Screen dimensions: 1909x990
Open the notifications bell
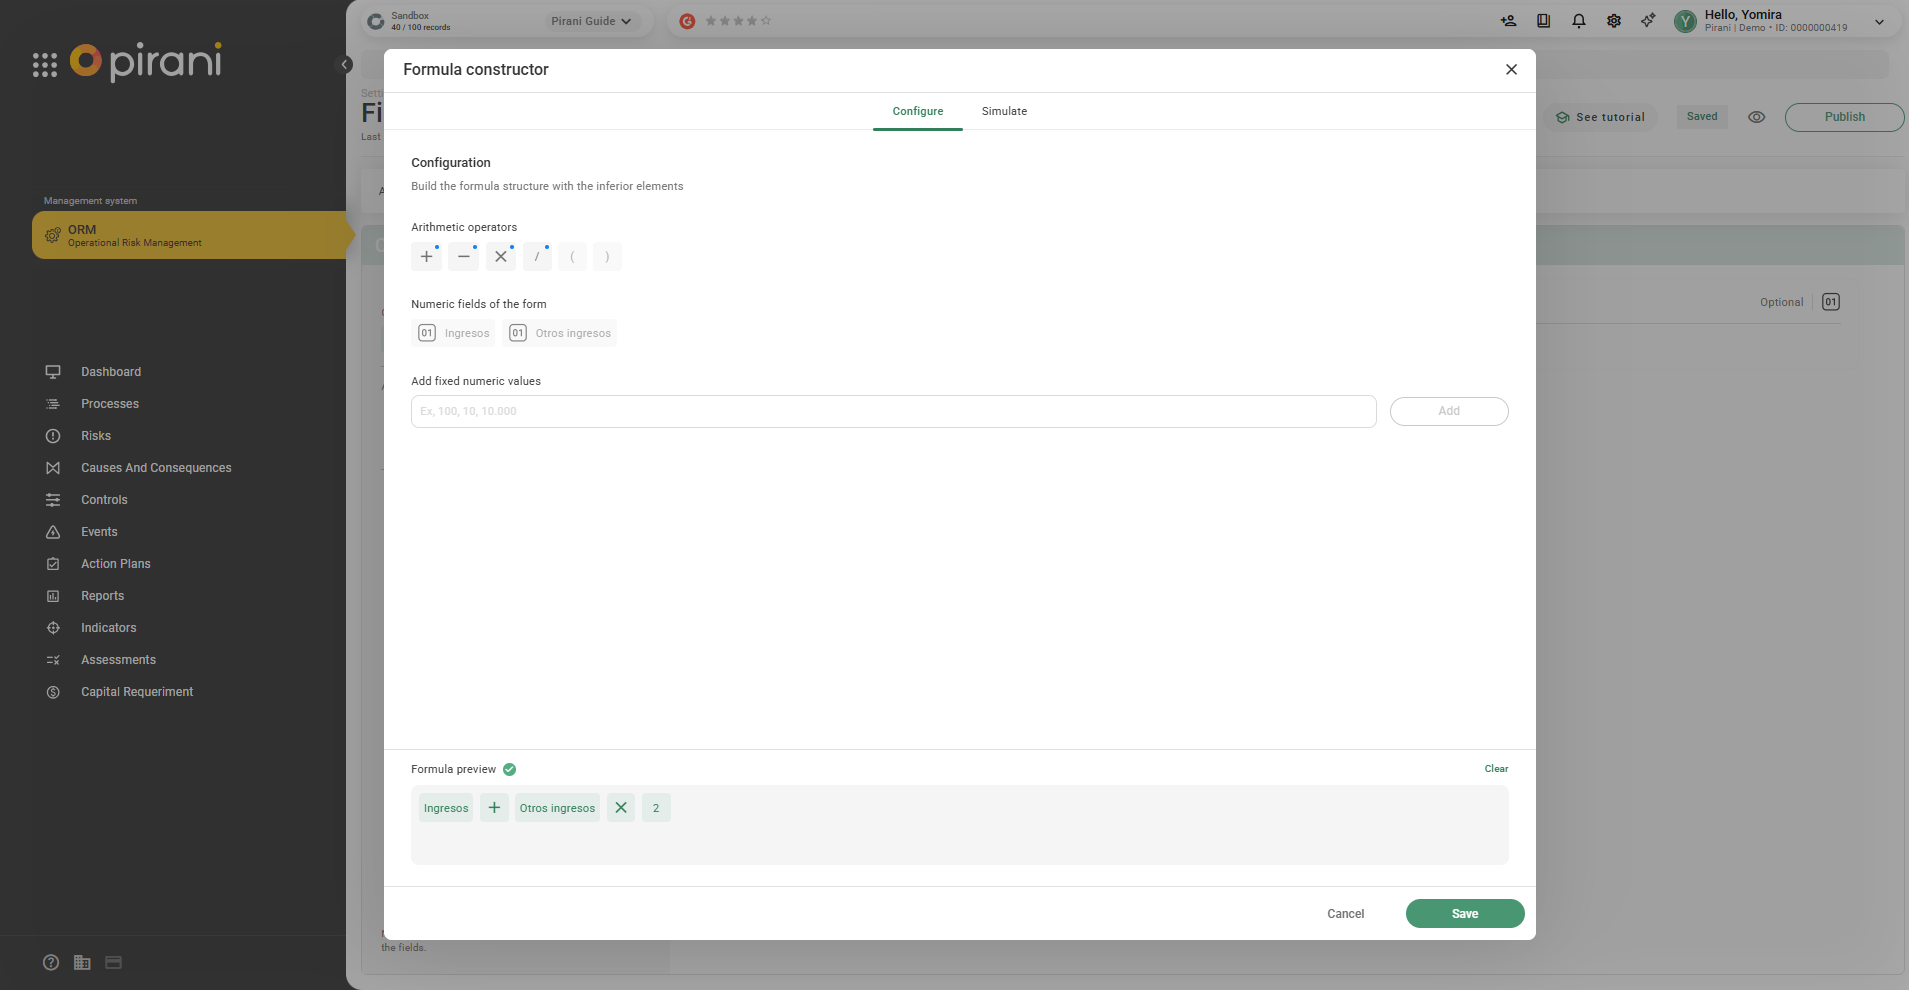click(1579, 21)
